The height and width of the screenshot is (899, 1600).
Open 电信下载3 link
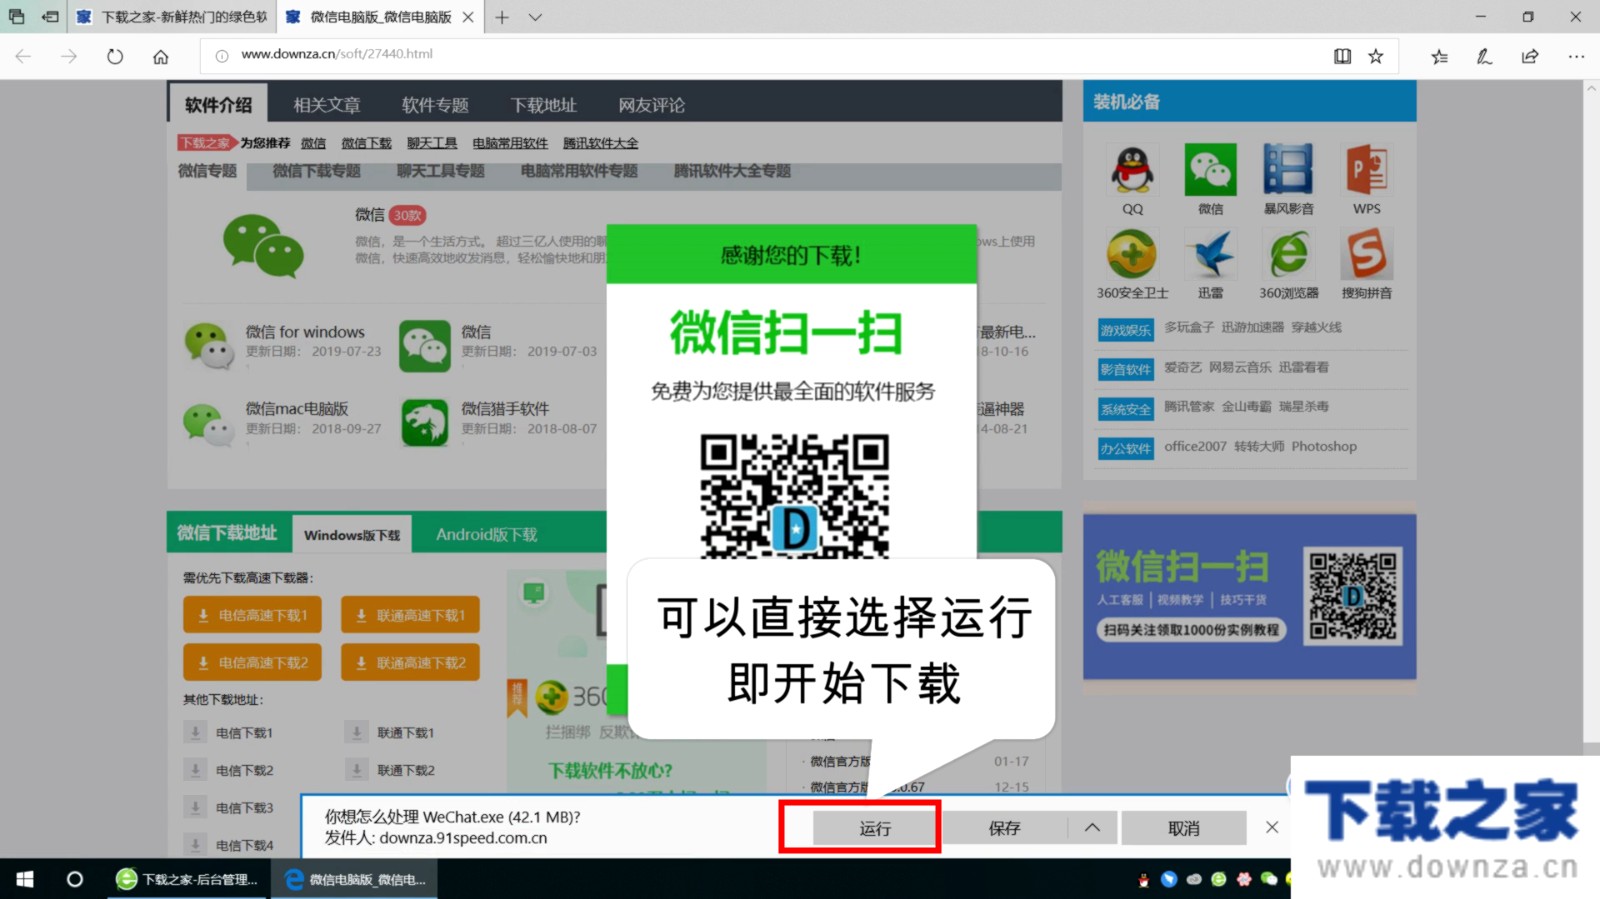click(244, 807)
